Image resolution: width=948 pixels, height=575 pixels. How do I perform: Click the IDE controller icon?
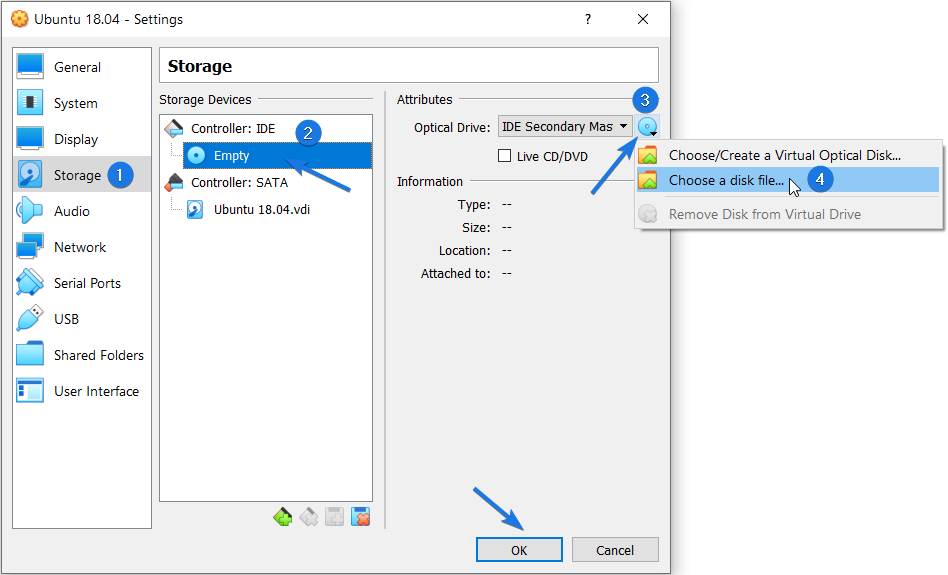[174, 128]
